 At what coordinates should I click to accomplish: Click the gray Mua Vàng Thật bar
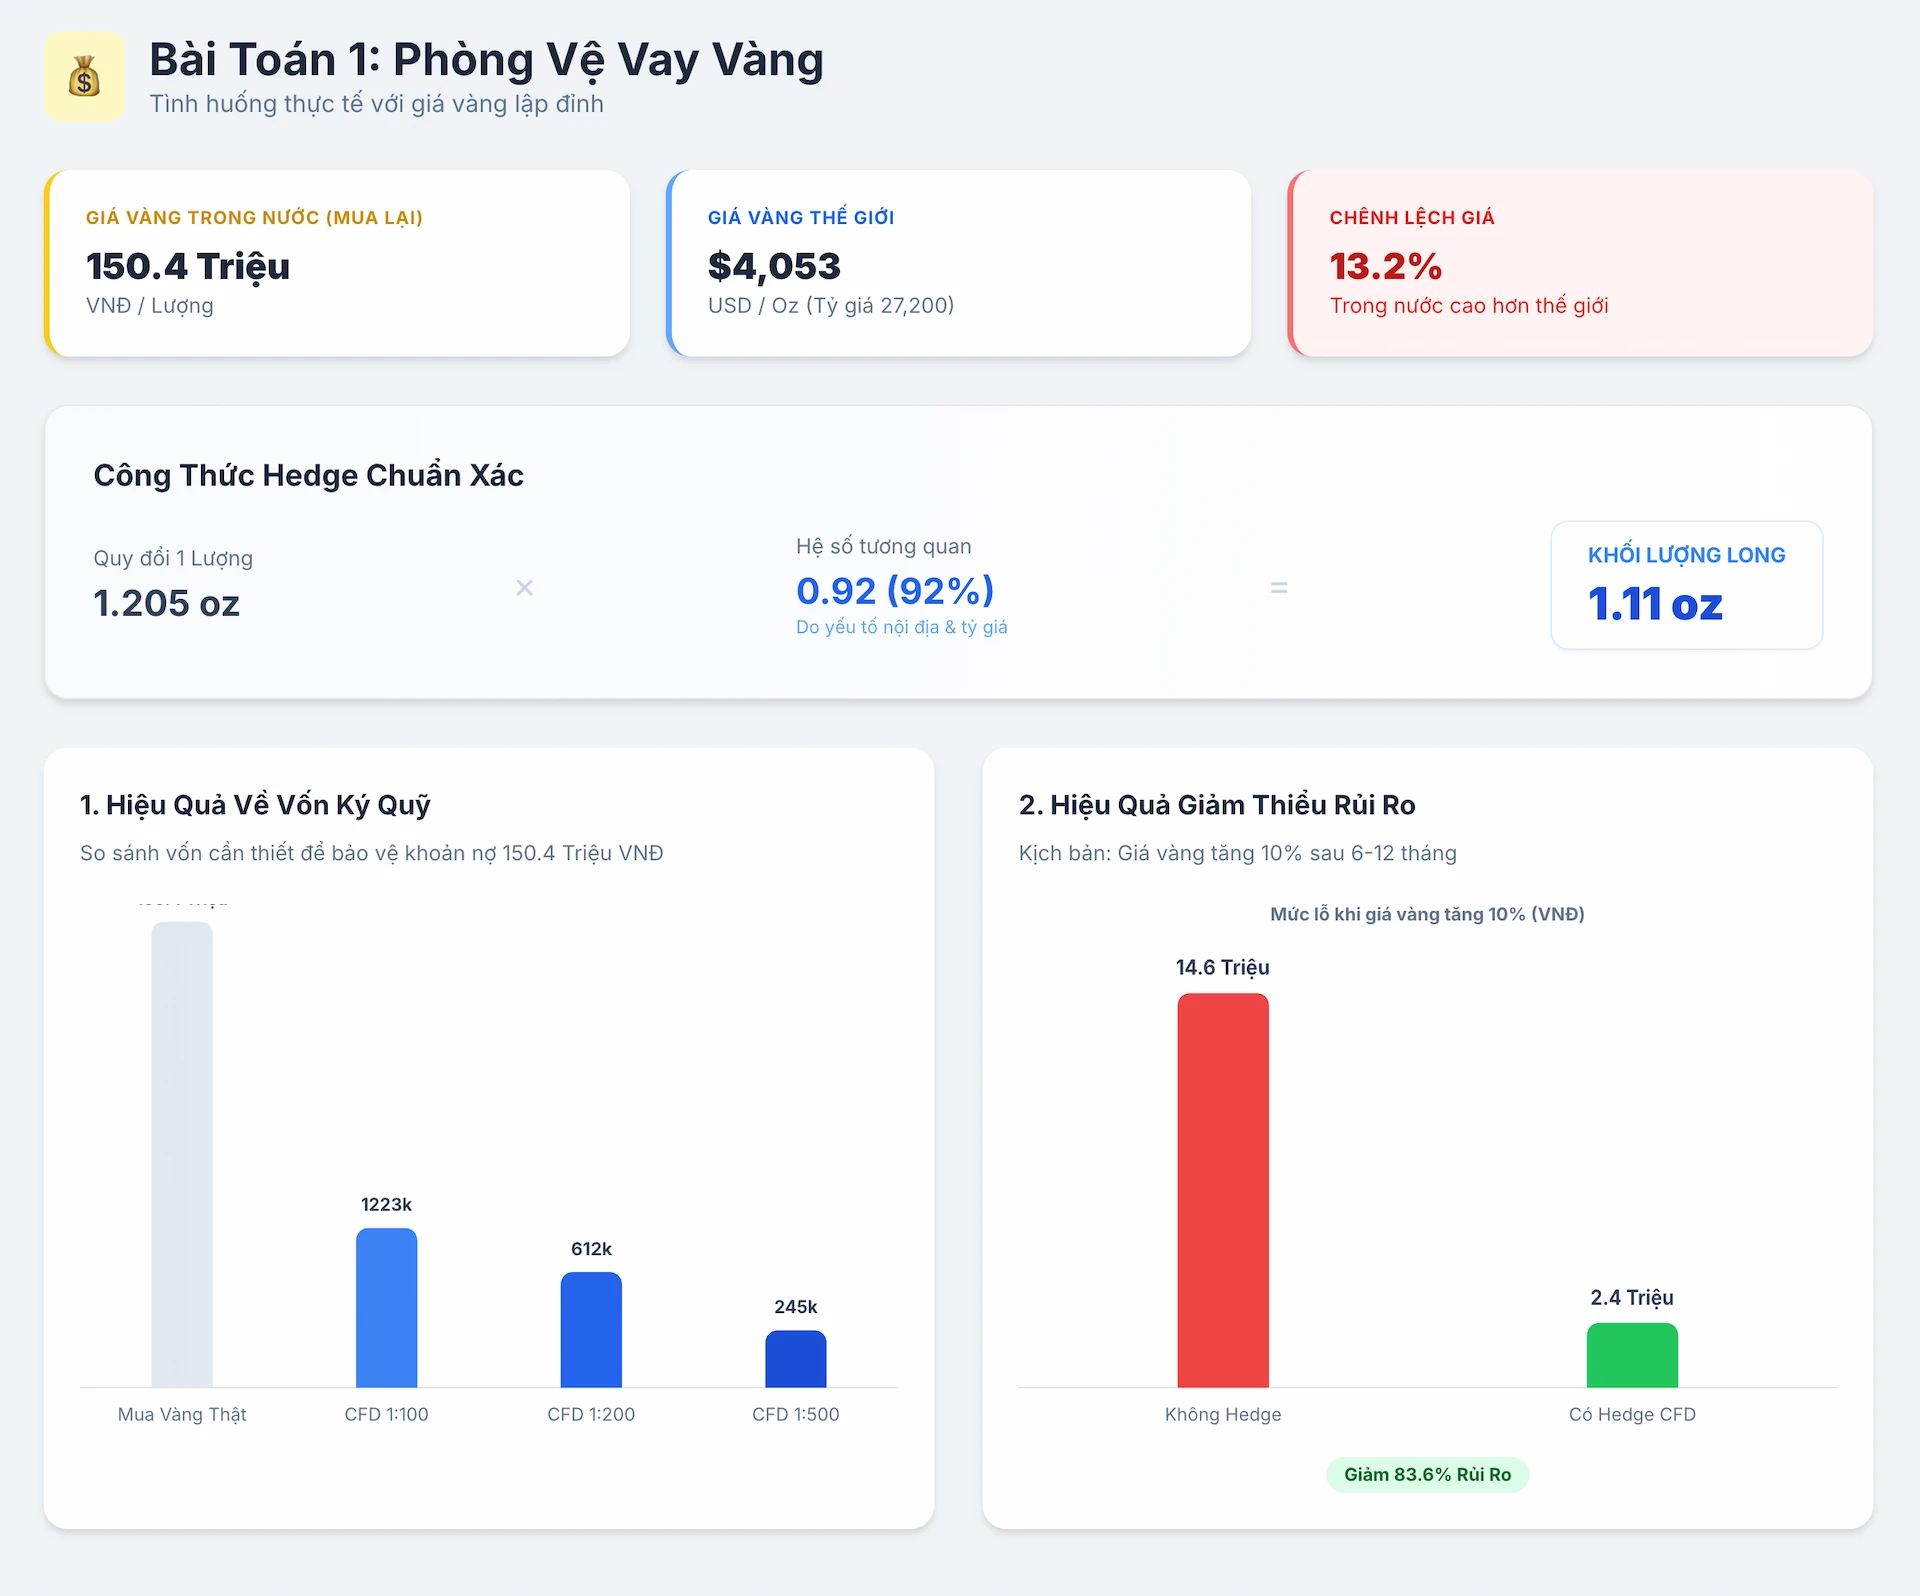click(182, 1153)
